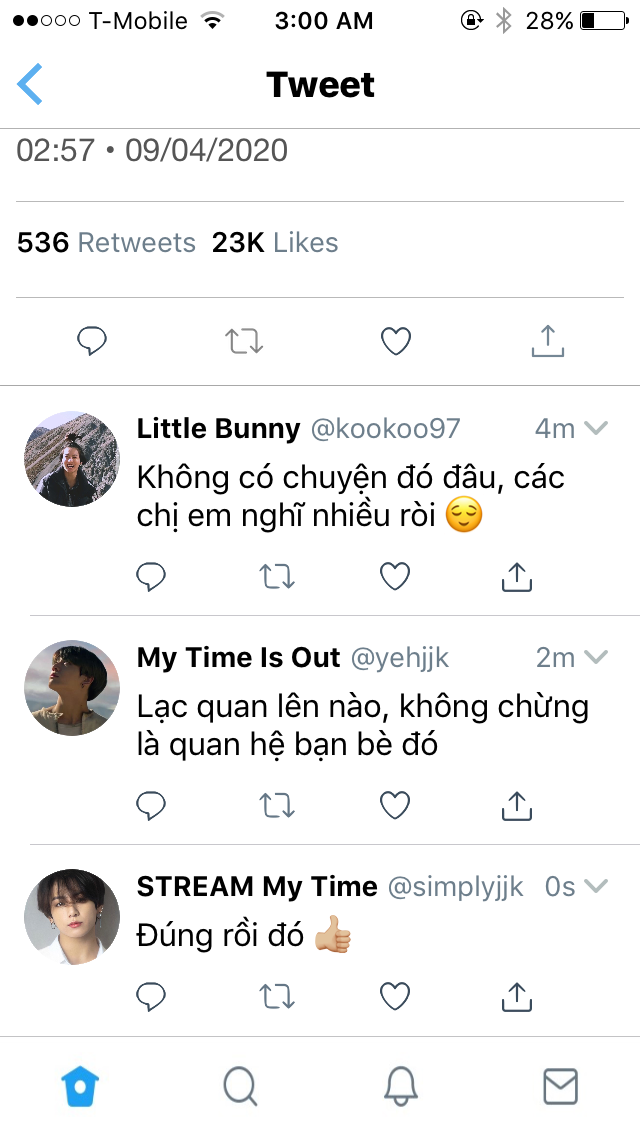Open dropdown chevron on @simplyjjk reply
This screenshot has width=640, height=1136.
[x=596, y=886]
